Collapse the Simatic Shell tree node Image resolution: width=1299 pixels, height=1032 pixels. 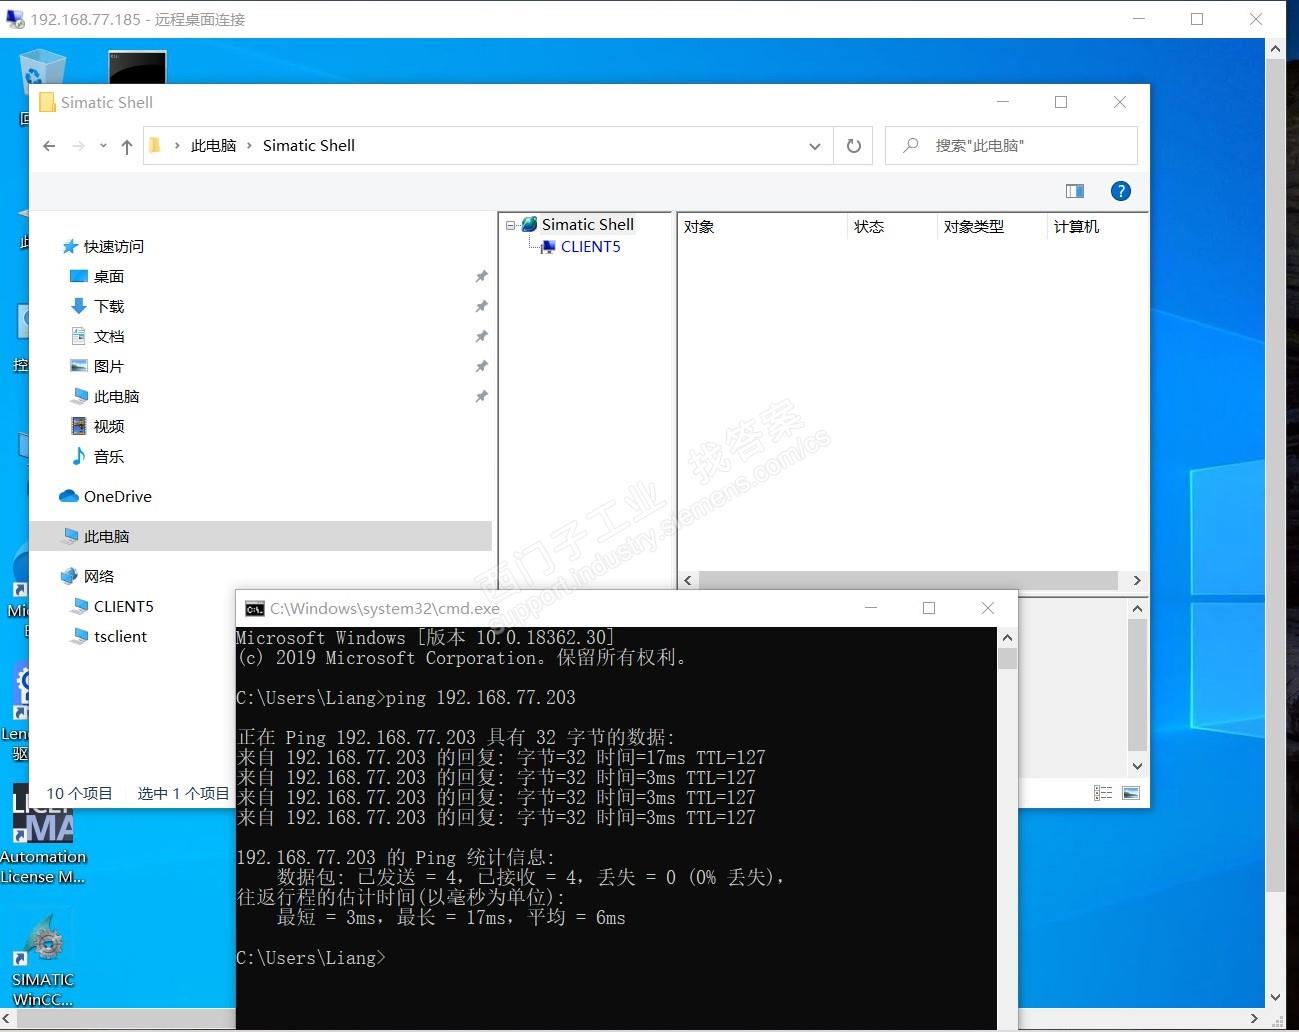[x=510, y=225]
